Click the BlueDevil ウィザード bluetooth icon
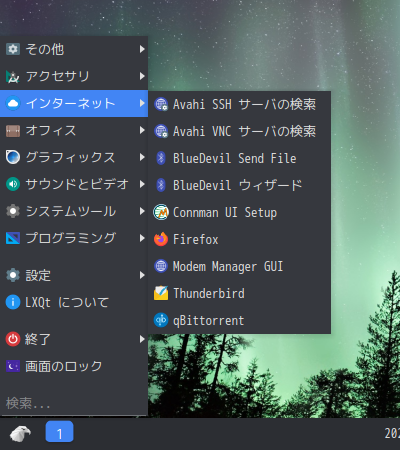This screenshot has width=400, height=450. pos(161,185)
